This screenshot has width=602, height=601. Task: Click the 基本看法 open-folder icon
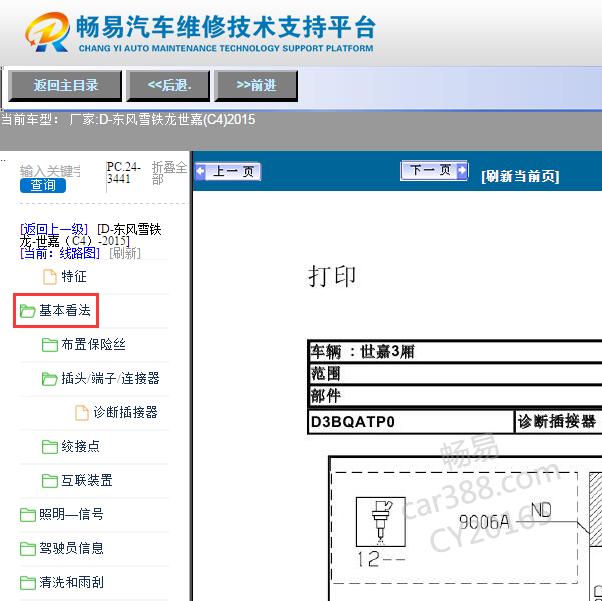tap(27, 311)
